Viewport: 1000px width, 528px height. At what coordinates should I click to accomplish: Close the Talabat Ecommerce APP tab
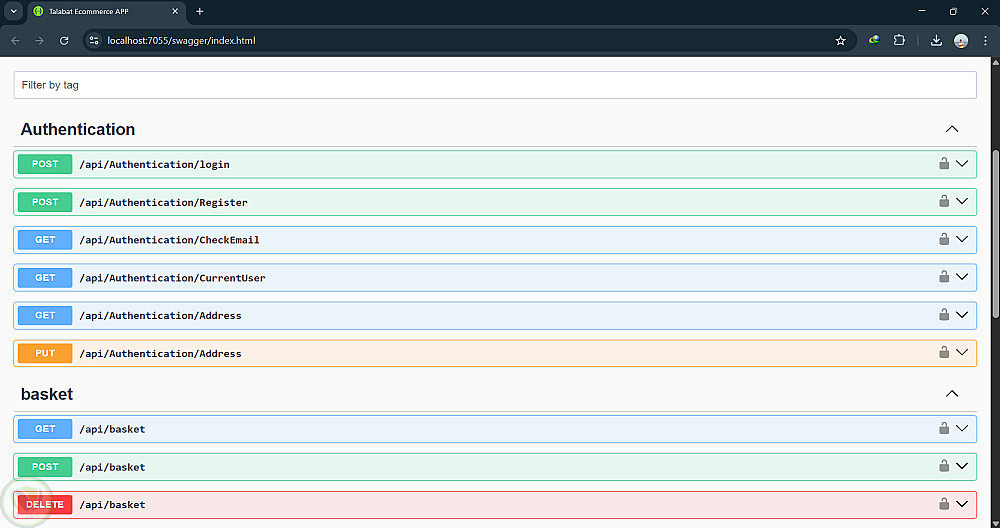click(x=175, y=11)
